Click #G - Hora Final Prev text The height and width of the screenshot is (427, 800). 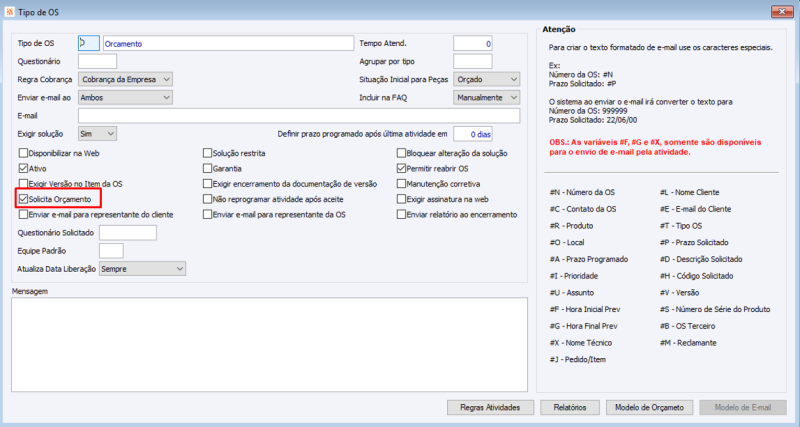[583, 326]
